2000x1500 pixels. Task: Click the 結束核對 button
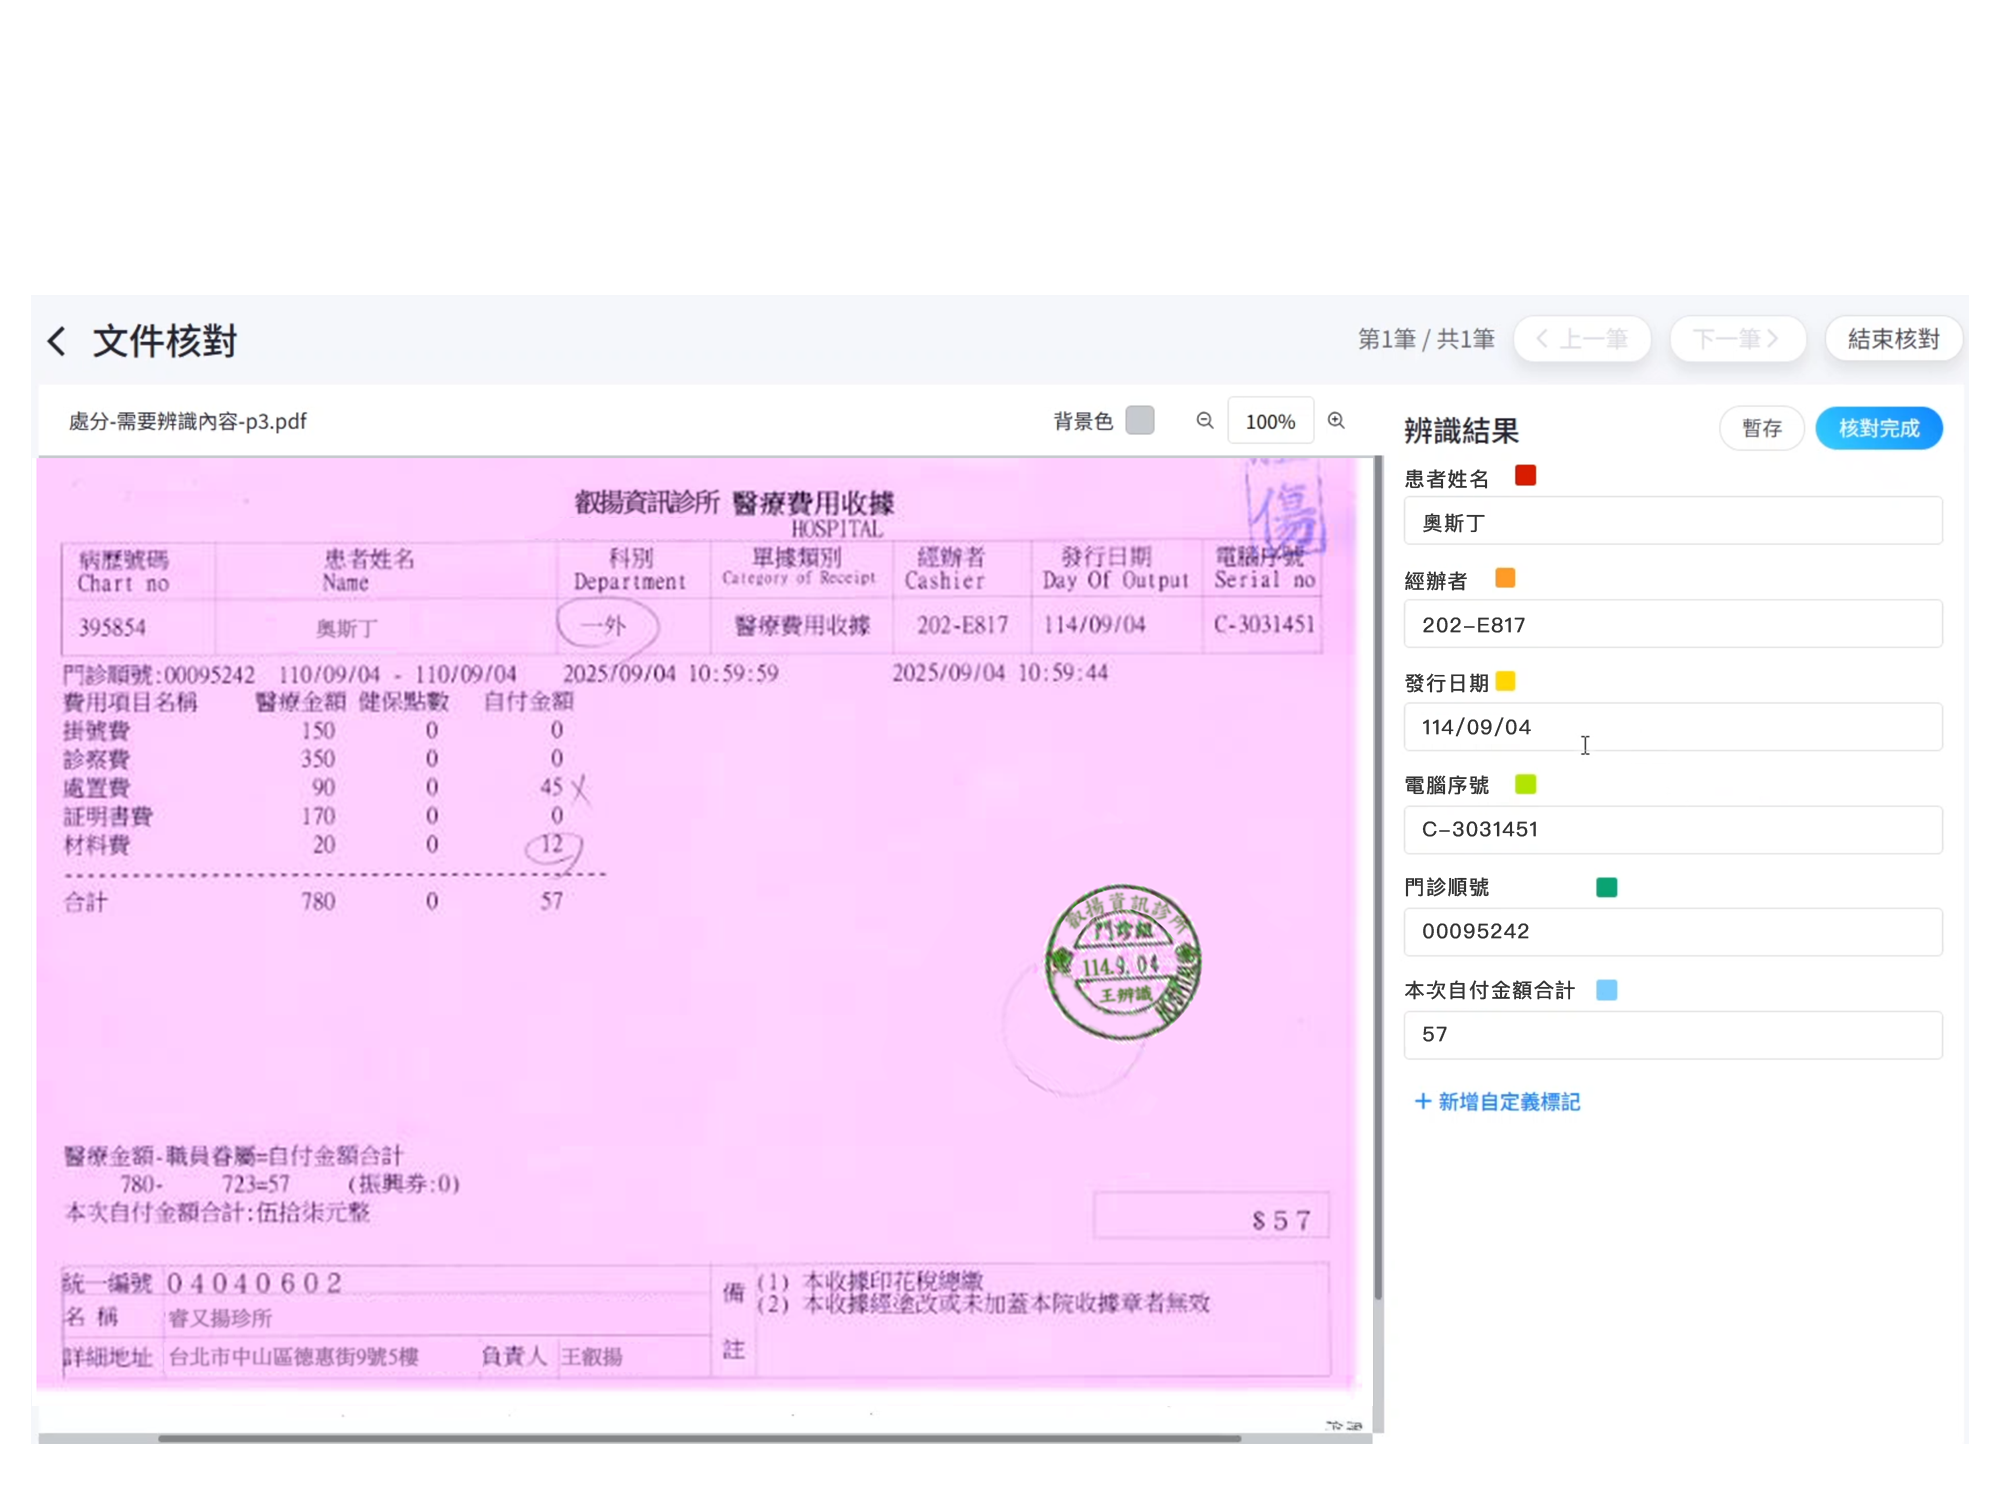point(1893,339)
